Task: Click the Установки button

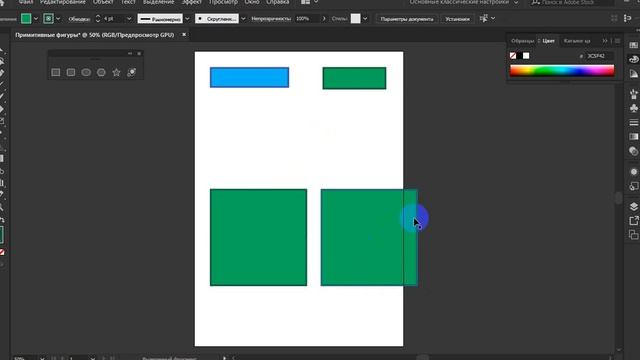Action: [x=457, y=19]
